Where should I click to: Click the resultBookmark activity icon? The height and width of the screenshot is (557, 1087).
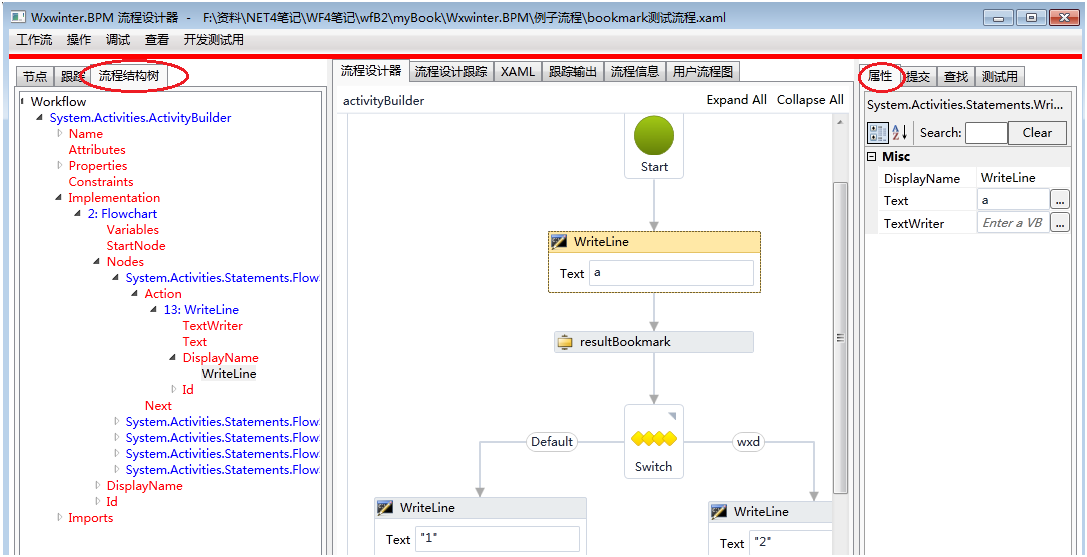point(565,342)
